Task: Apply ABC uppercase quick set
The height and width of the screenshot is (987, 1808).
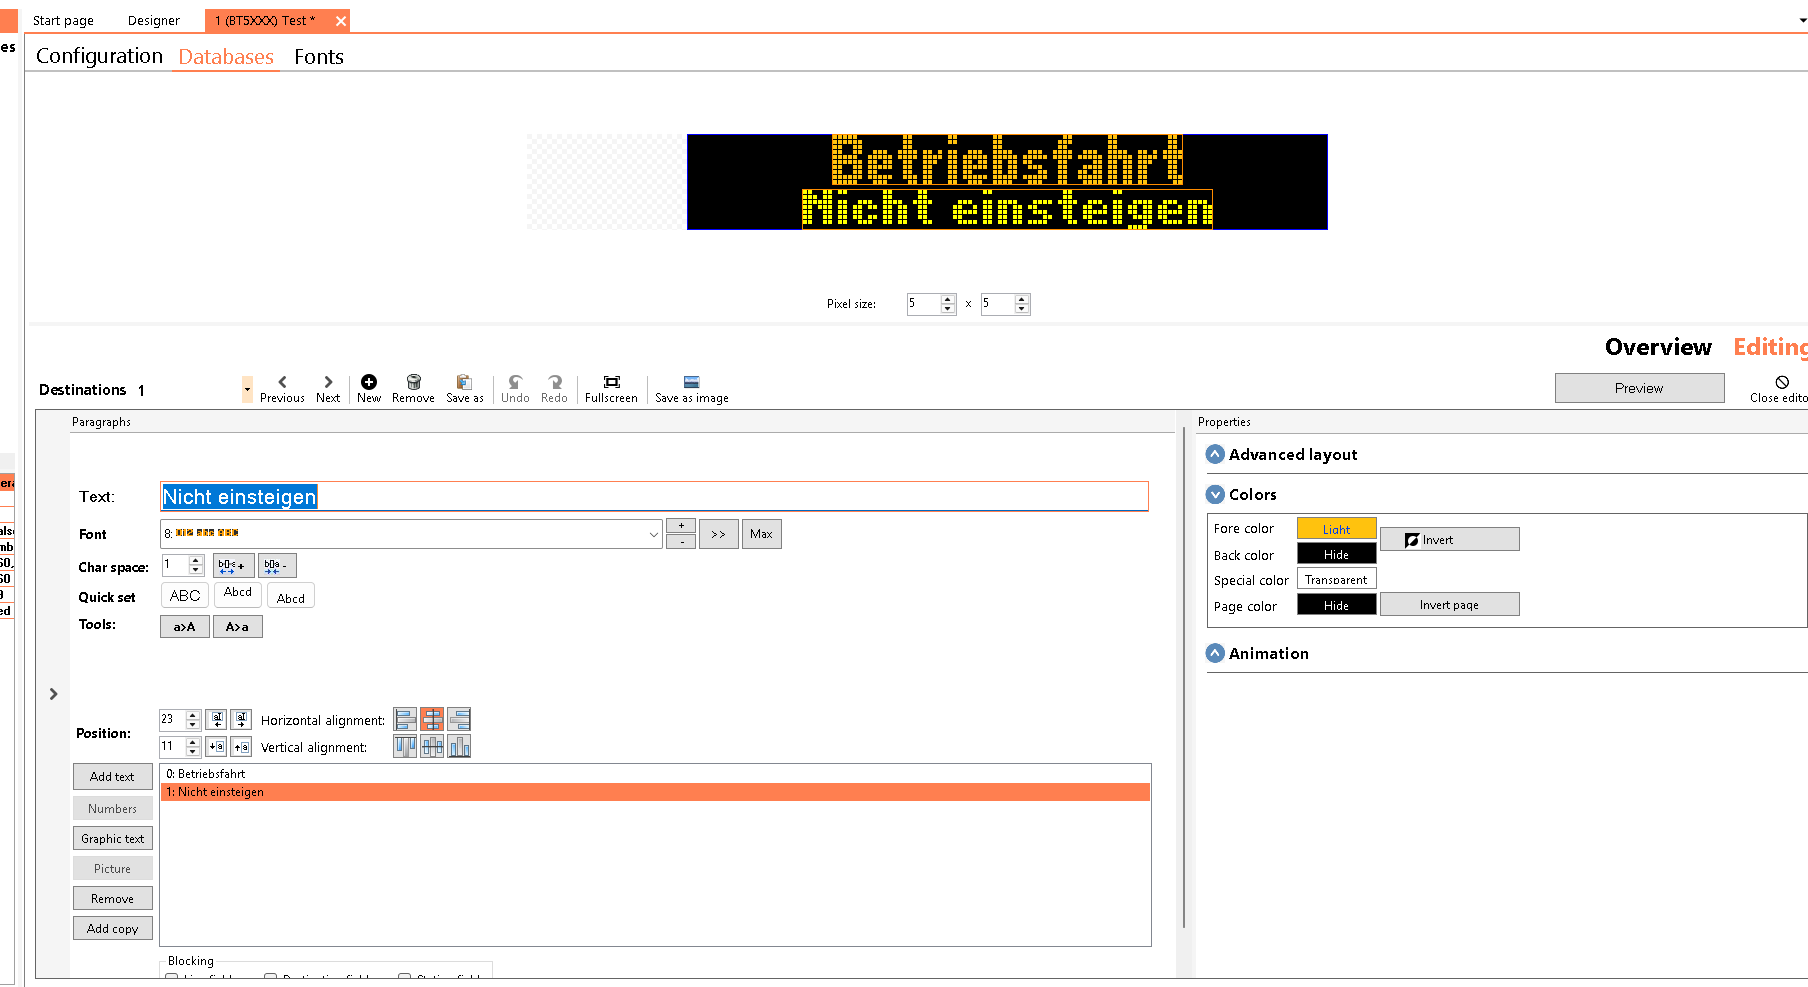Action: pyautogui.click(x=185, y=596)
